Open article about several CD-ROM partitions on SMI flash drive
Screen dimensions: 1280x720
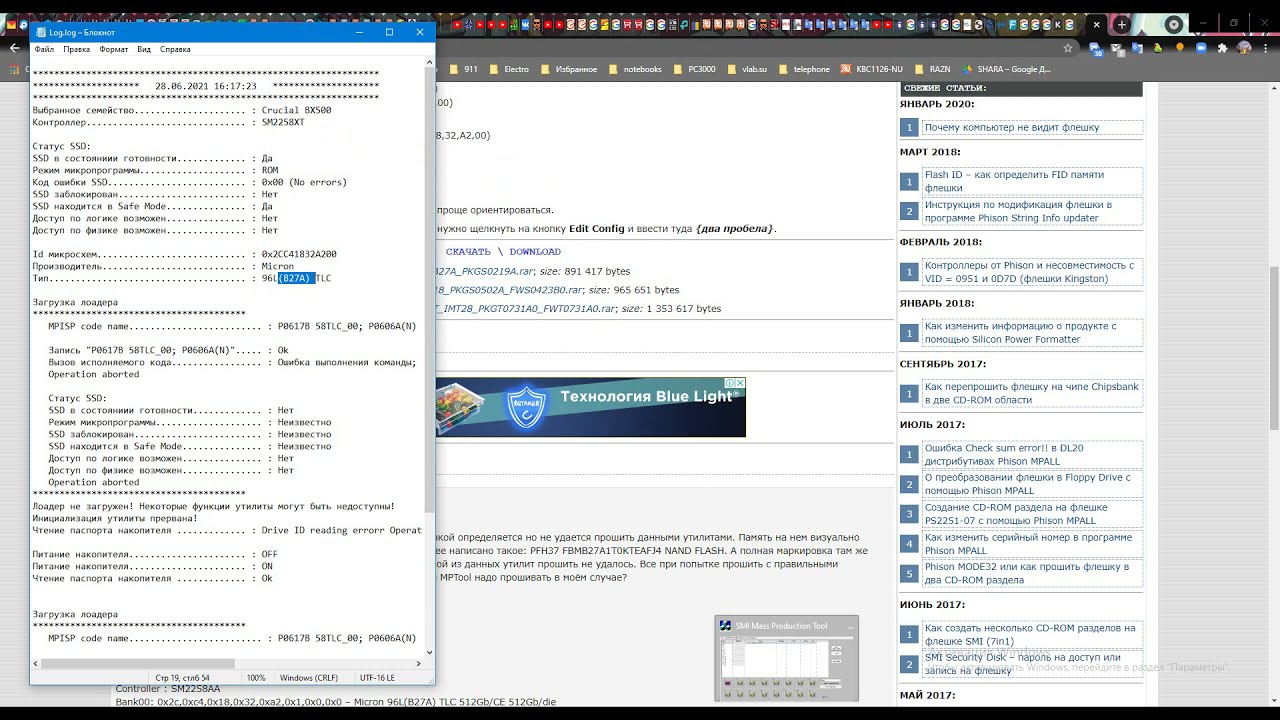click(x=1030, y=634)
